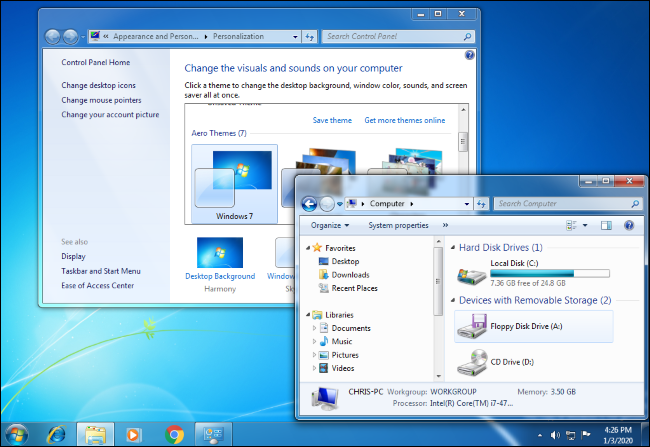This screenshot has width=650, height=447.
Task: Click the help icon in the Computer window
Action: (x=629, y=226)
